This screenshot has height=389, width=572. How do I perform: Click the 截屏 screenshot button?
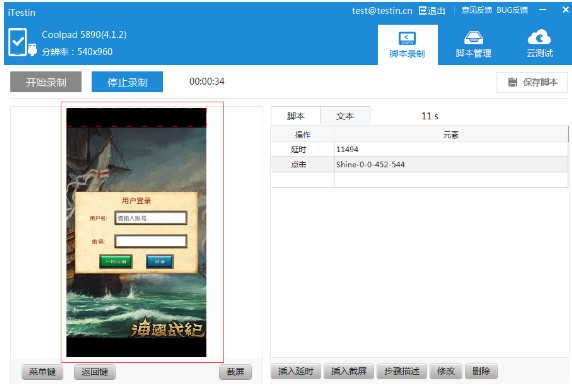pyautogui.click(x=235, y=372)
